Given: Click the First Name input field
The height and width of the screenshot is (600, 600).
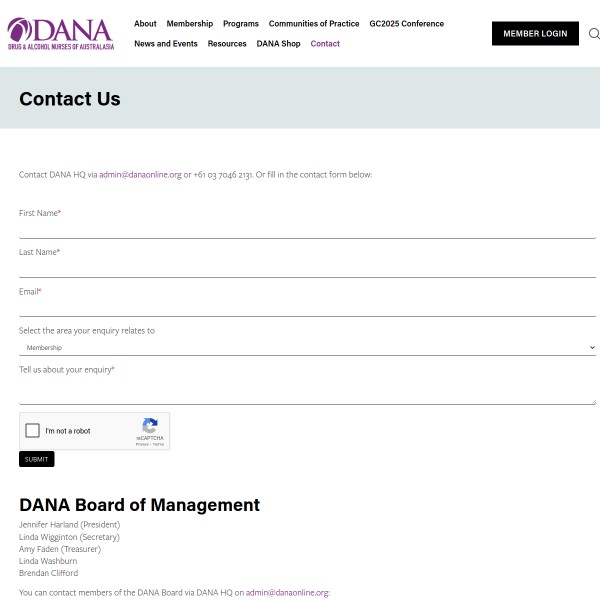Looking at the screenshot, I should (307, 229).
